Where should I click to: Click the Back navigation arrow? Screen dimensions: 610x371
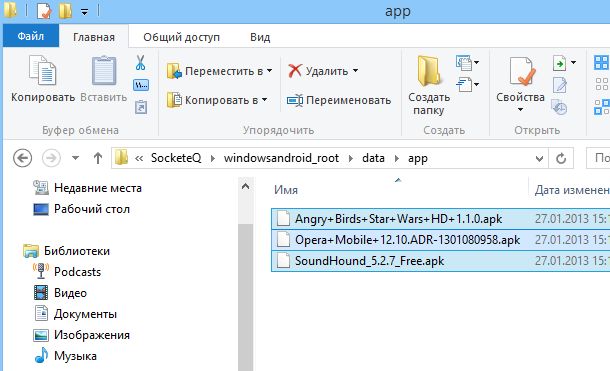pyautogui.click(x=22, y=158)
